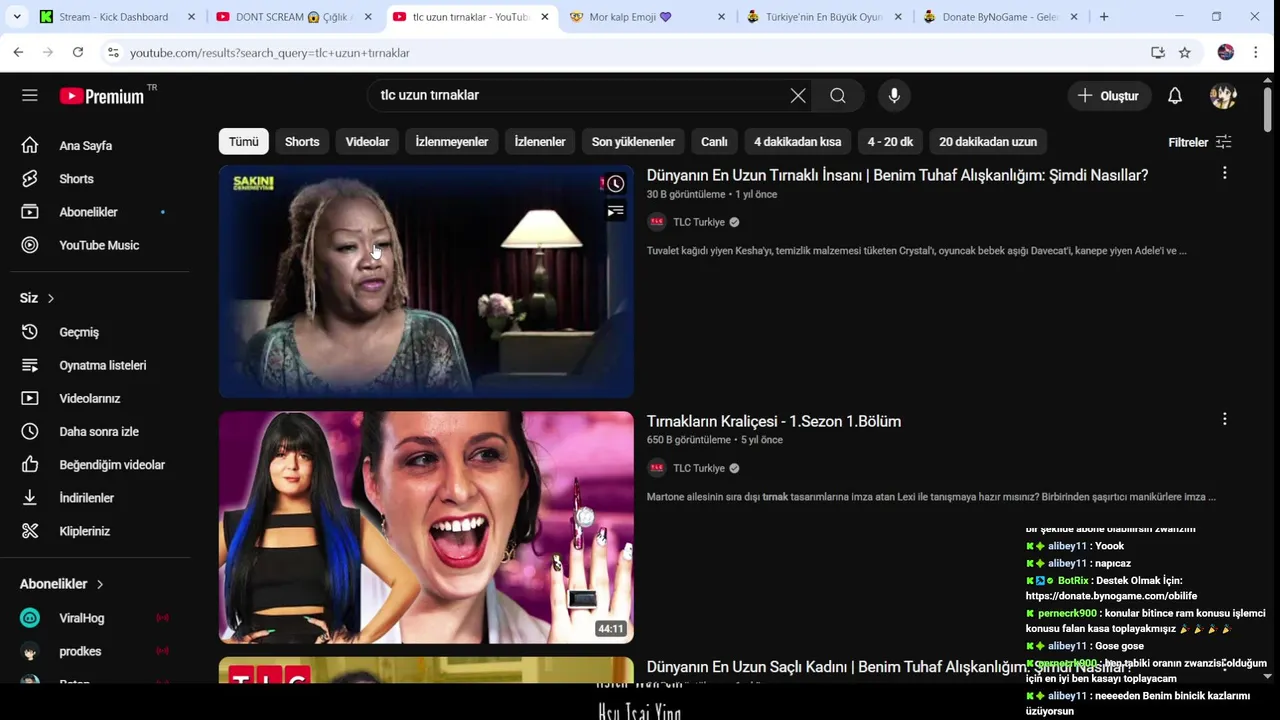Select the Videolar filter chip
The height and width of the screenshot is (720, 1280).
(x=367, y=142)
